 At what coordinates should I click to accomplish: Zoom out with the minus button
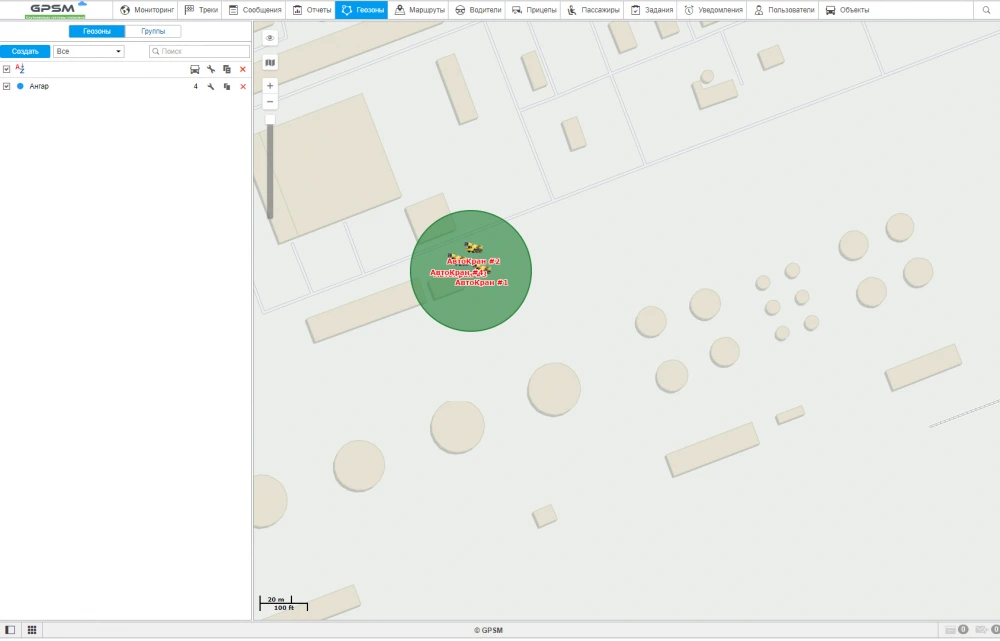[270, 102]
